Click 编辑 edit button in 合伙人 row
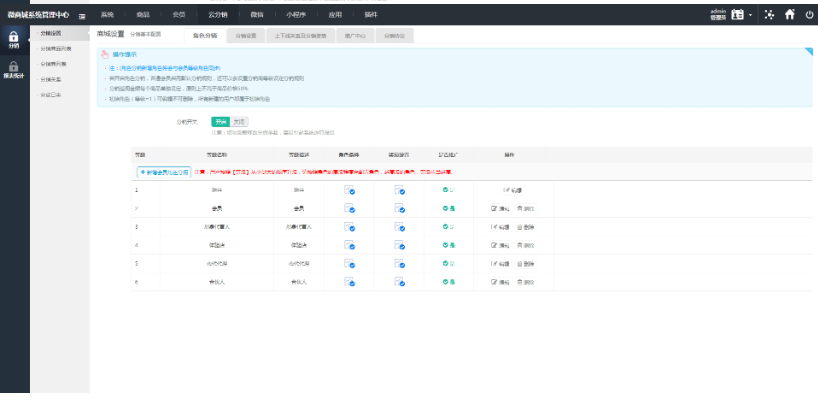This screenshot has height=400, width=818. (500, 283)
